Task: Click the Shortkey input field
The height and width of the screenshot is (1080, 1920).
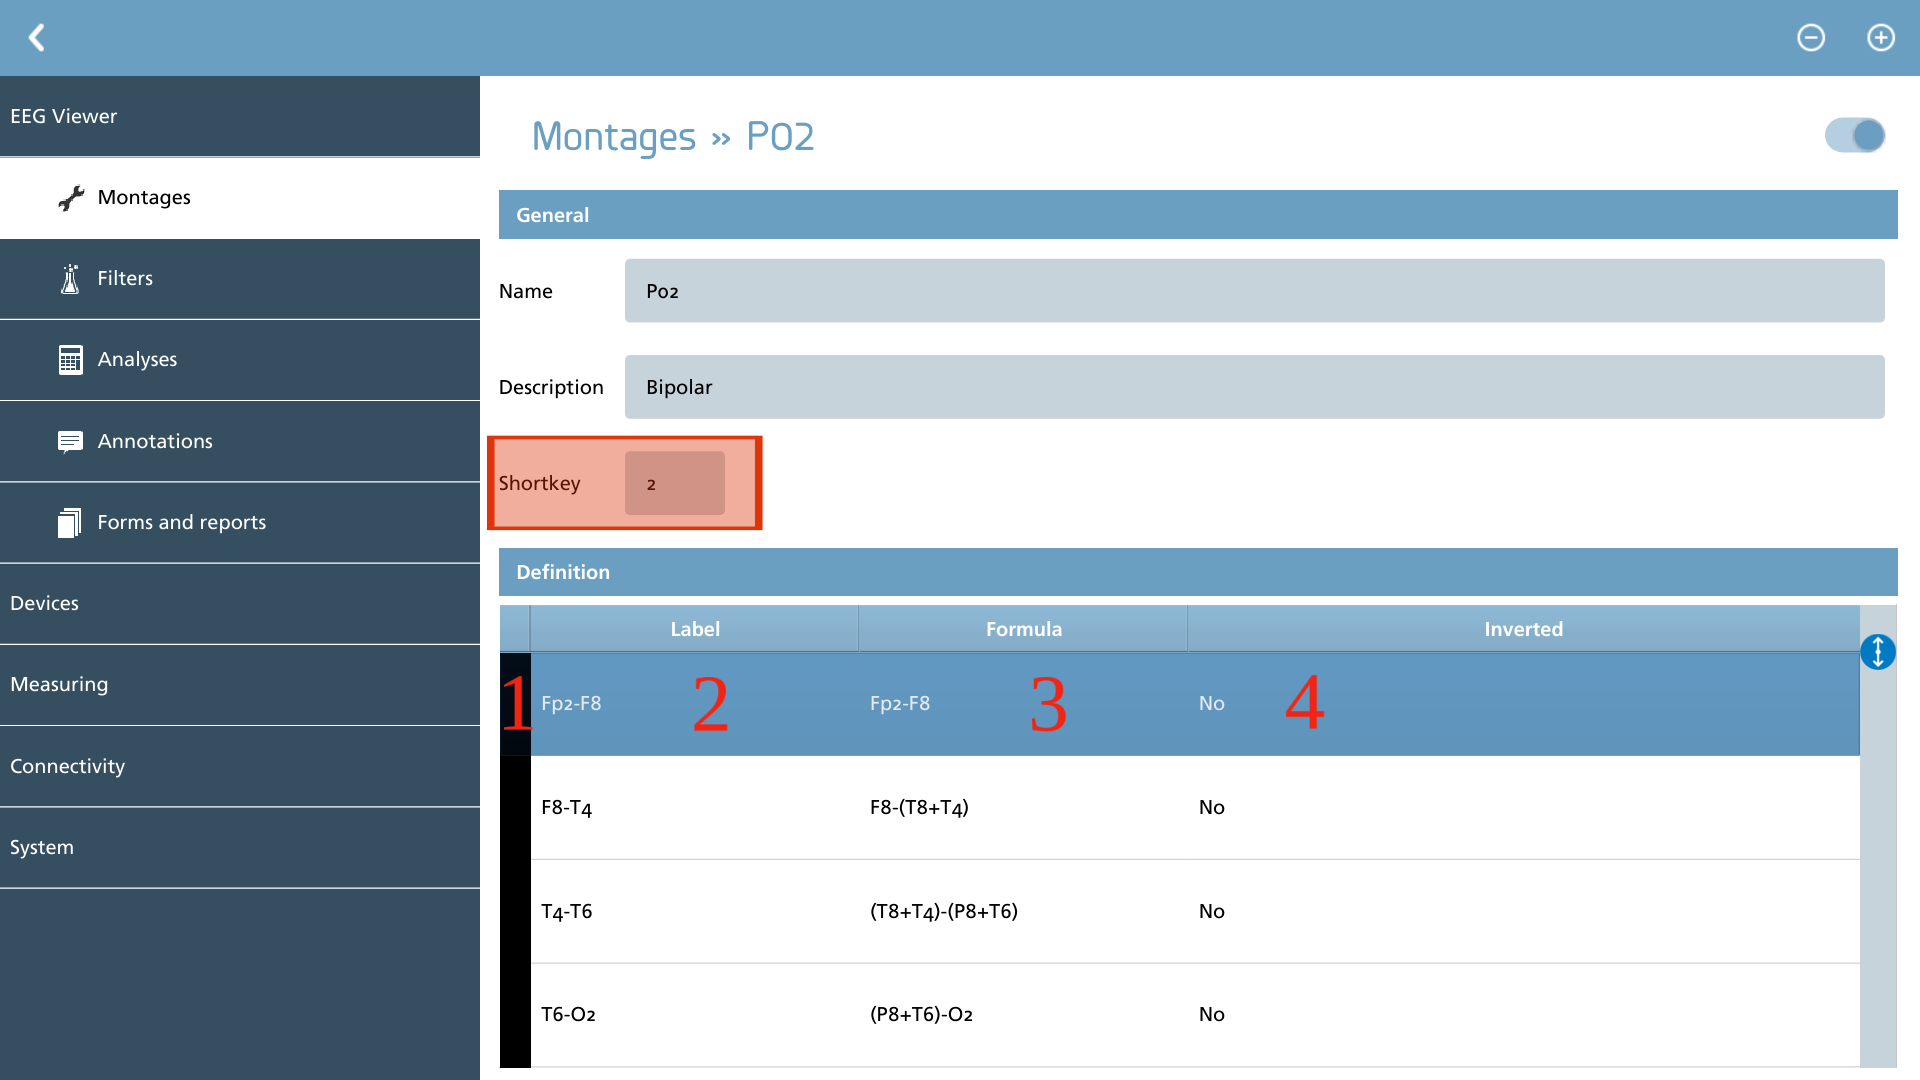Action: (675, 483)
